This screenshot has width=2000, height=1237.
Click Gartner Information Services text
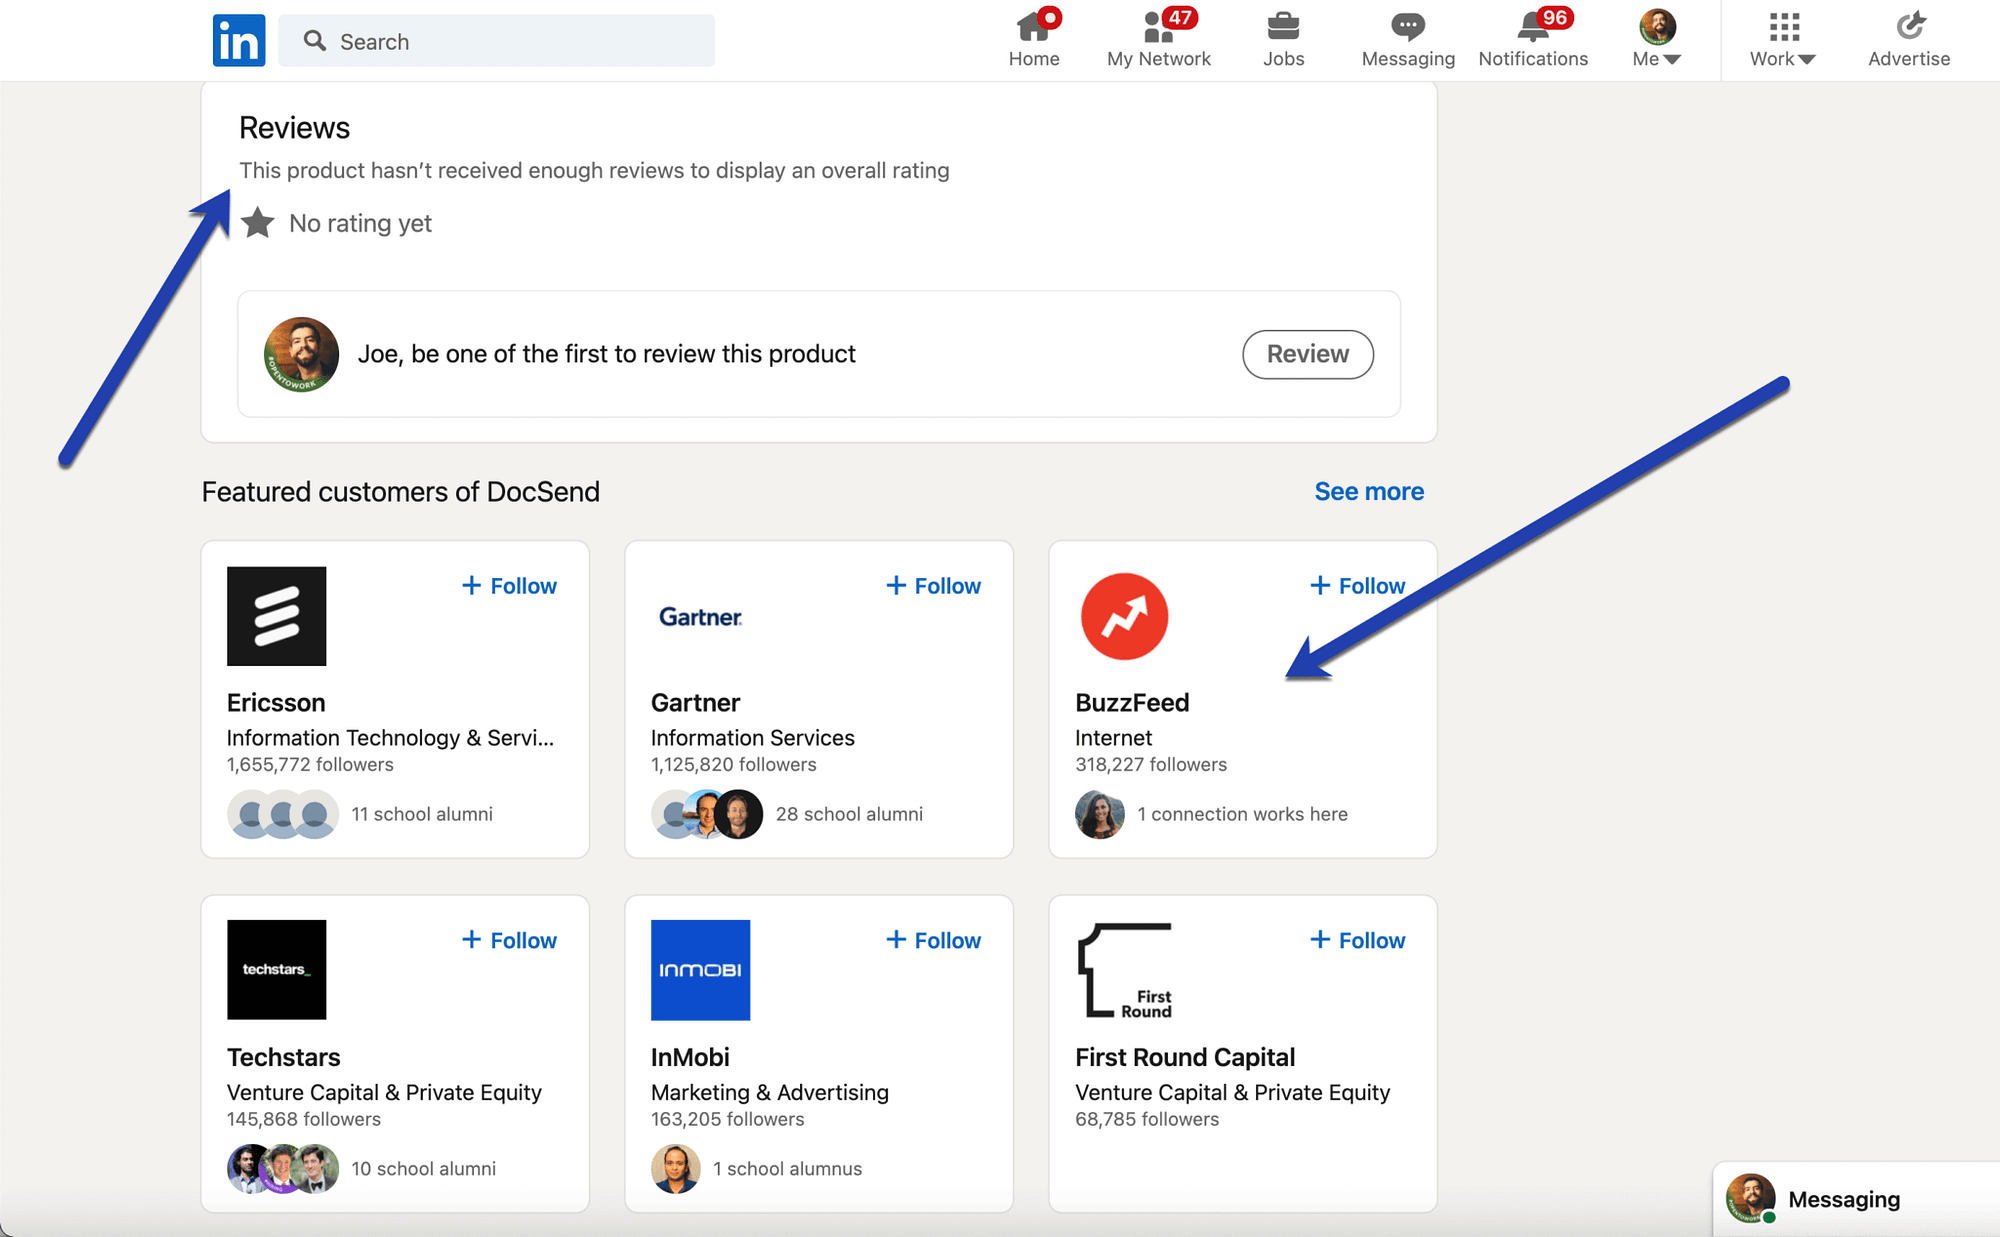pyautogui.click(x=753, y=738)
